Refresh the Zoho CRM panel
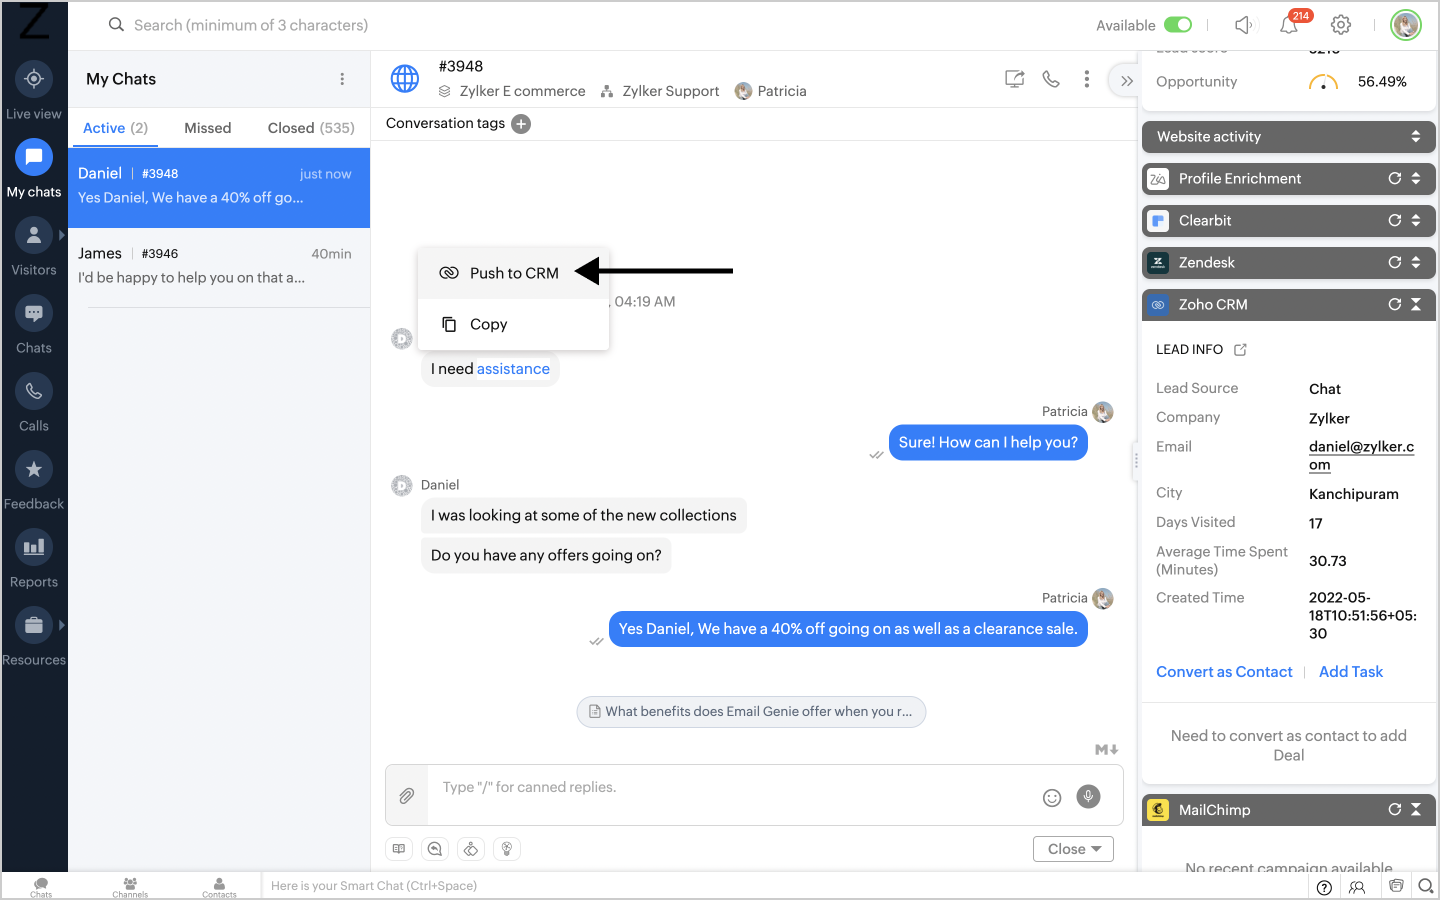The height and width of the screenshot is (900, 1440). tap(1395, 304)
